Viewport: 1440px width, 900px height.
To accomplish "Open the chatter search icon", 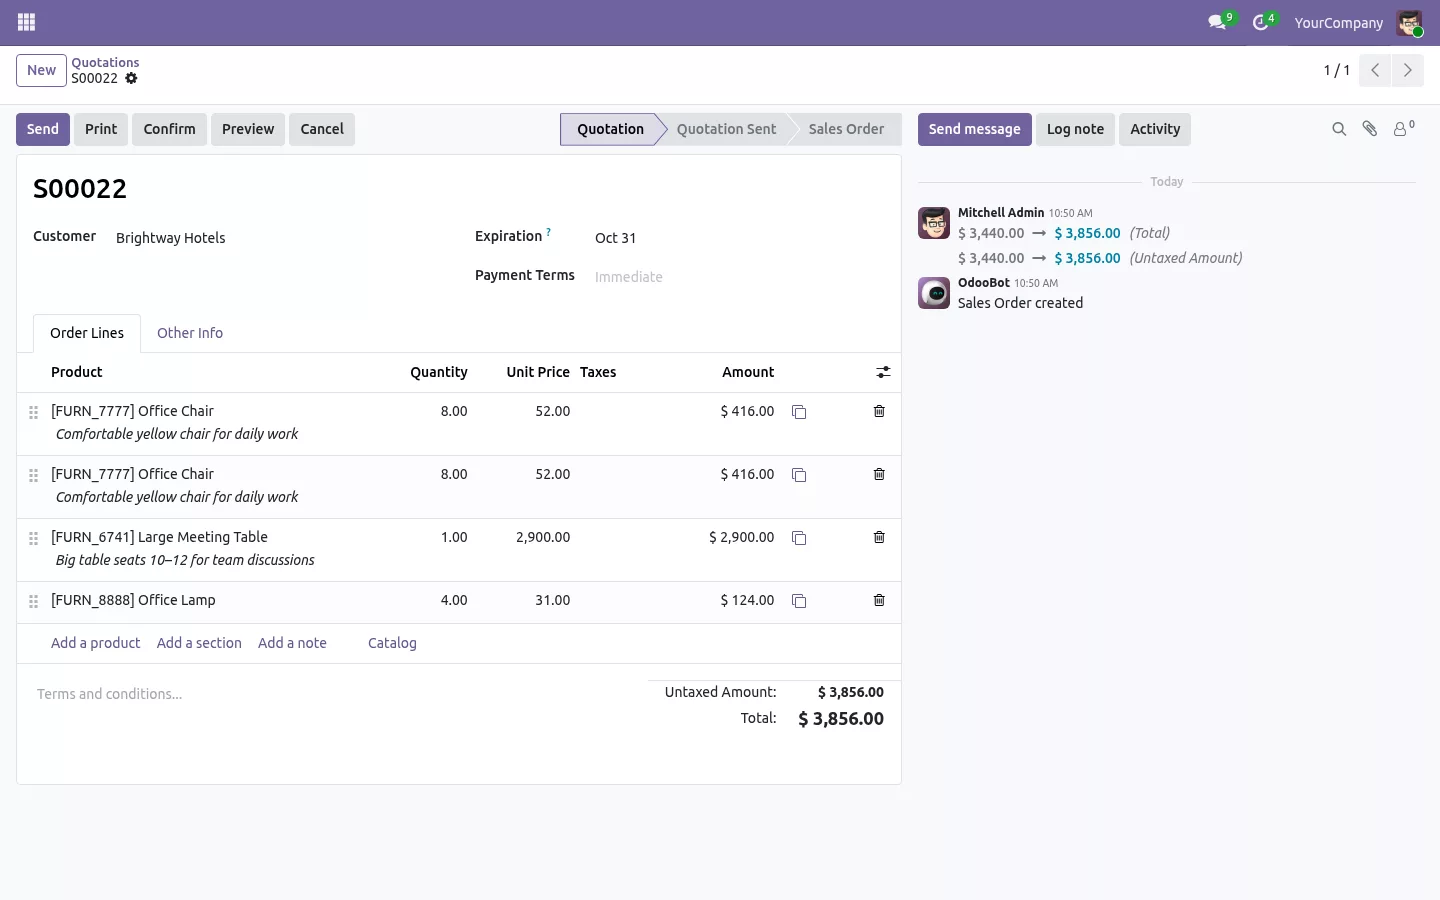I will [1339, 129].
